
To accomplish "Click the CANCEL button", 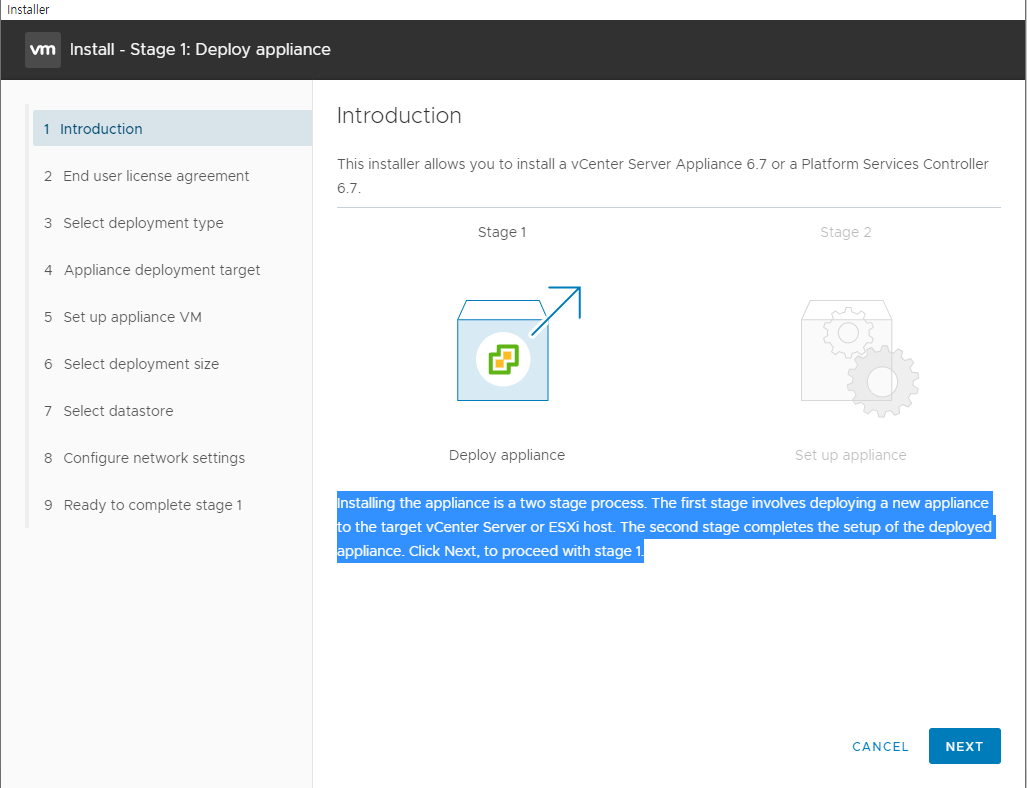I will tap(880, 747).
